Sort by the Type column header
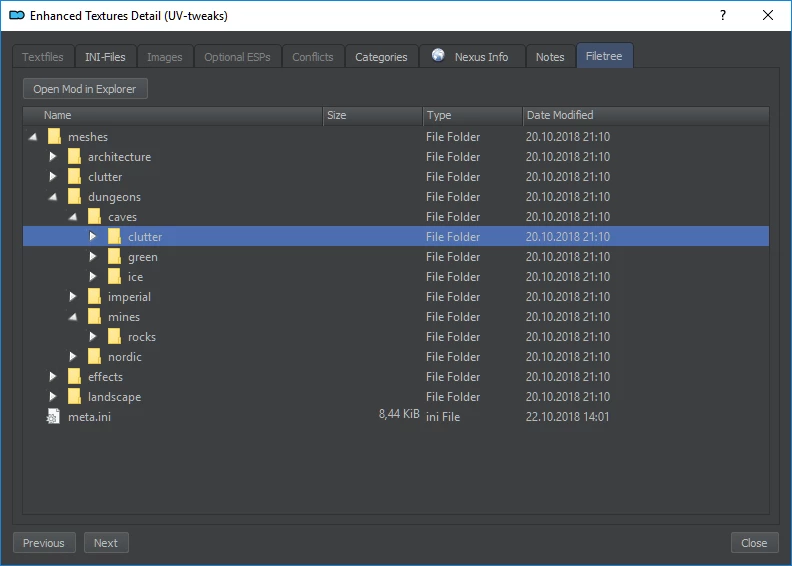The width and height of the screenshot is (792, 566). pyautogui.click(x=472, y=115)
